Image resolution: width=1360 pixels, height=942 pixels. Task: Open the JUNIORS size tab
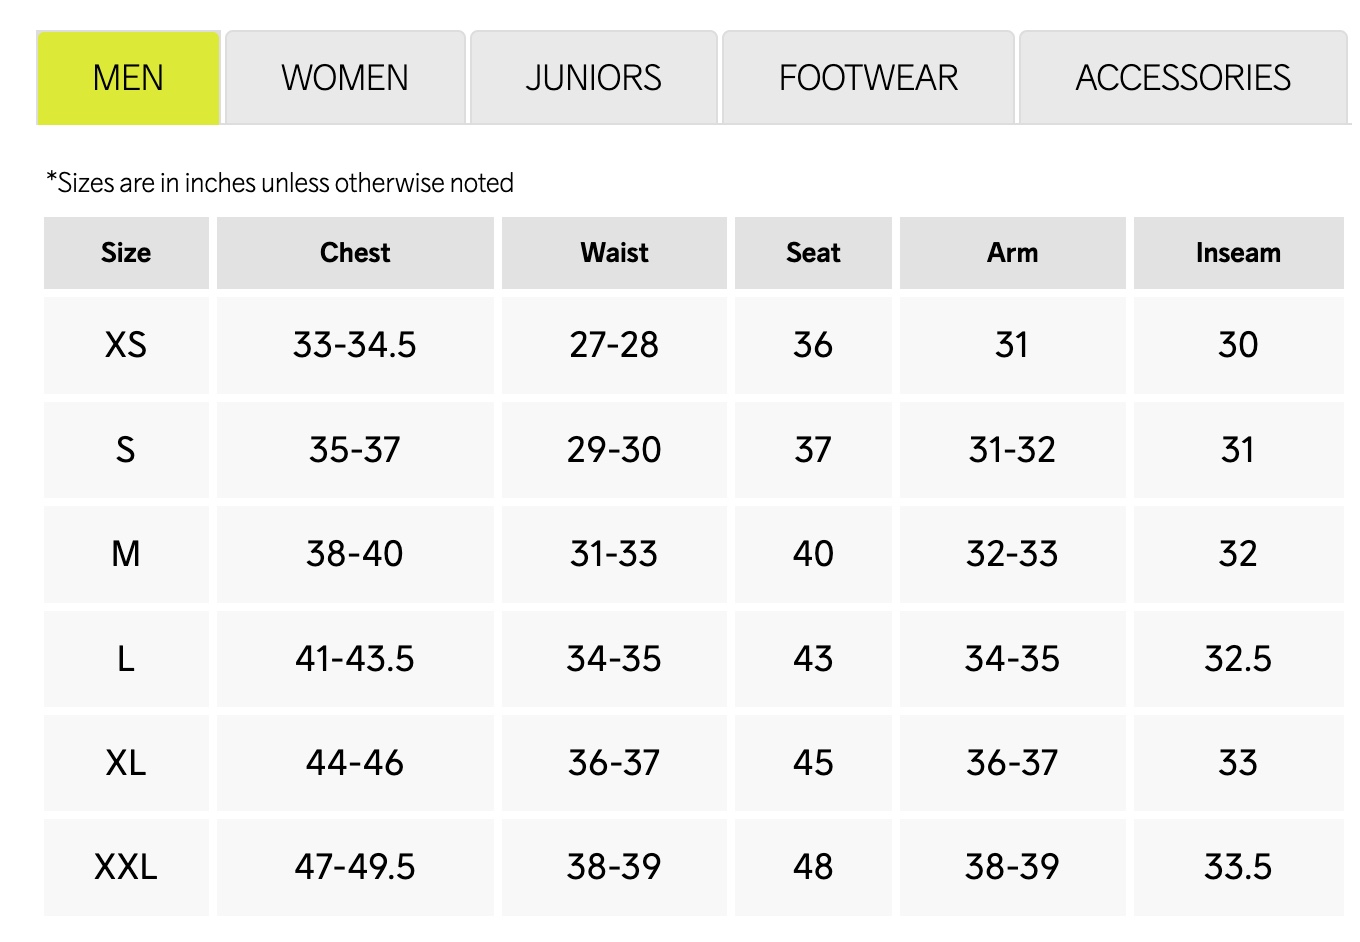click(x=593, y=78)
